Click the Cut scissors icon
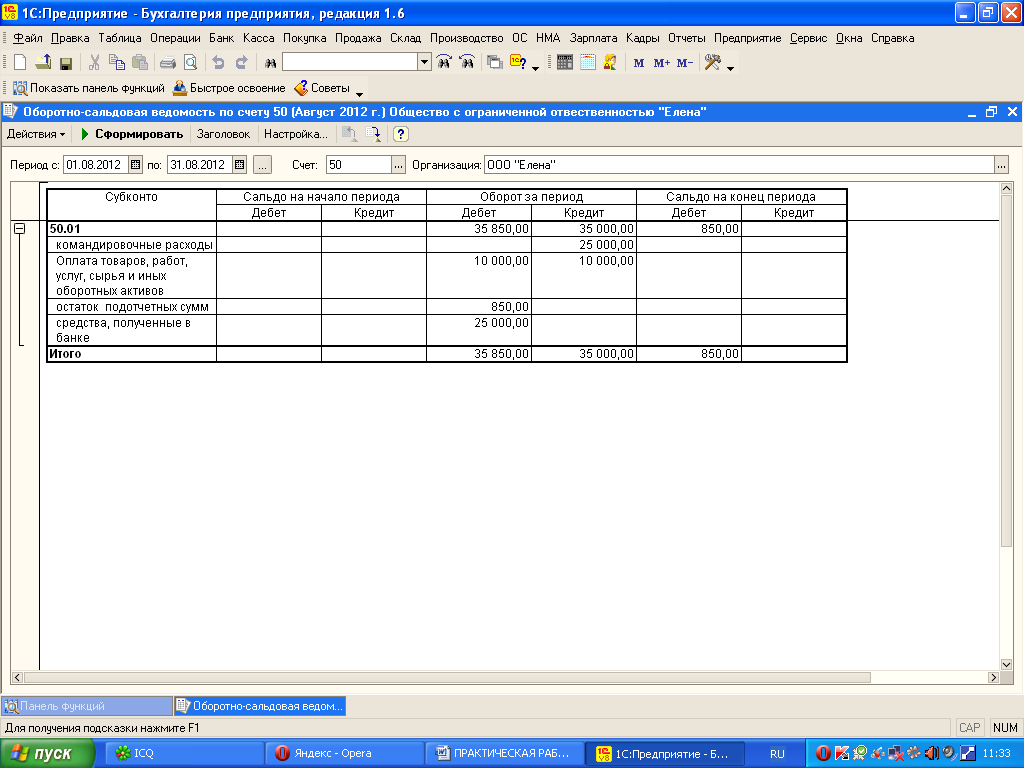The image size is (1024, 768). pyautogui.click(x=94, y=63)
